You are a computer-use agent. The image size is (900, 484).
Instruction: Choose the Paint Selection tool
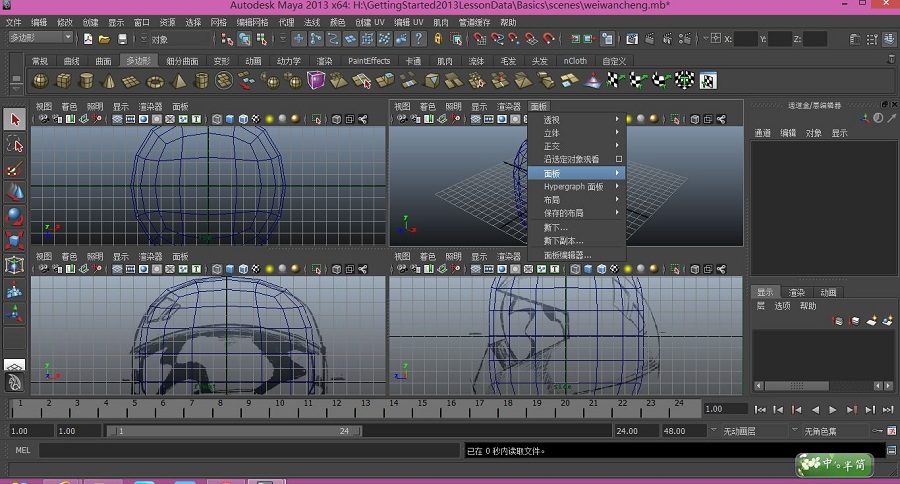tap(15, 169)
